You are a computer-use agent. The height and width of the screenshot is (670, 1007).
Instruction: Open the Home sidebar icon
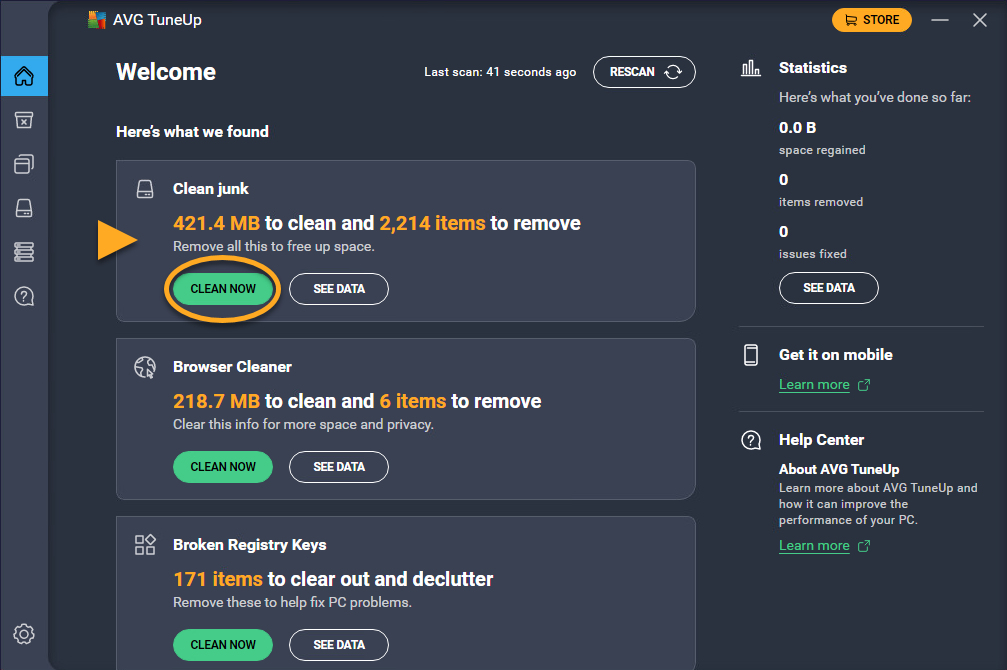pyautogui.click(x=24, y=76)
